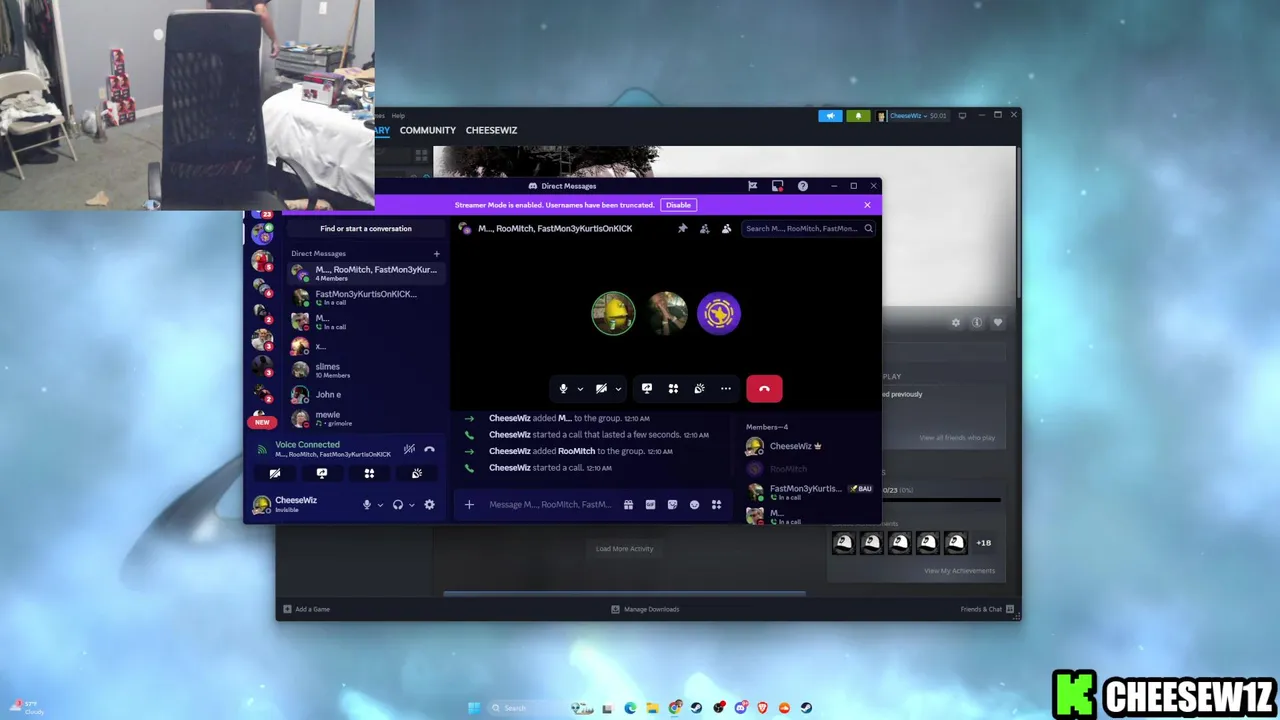
Task: Dismiss the Streamer Mode banner
Action: pos(867,205)
